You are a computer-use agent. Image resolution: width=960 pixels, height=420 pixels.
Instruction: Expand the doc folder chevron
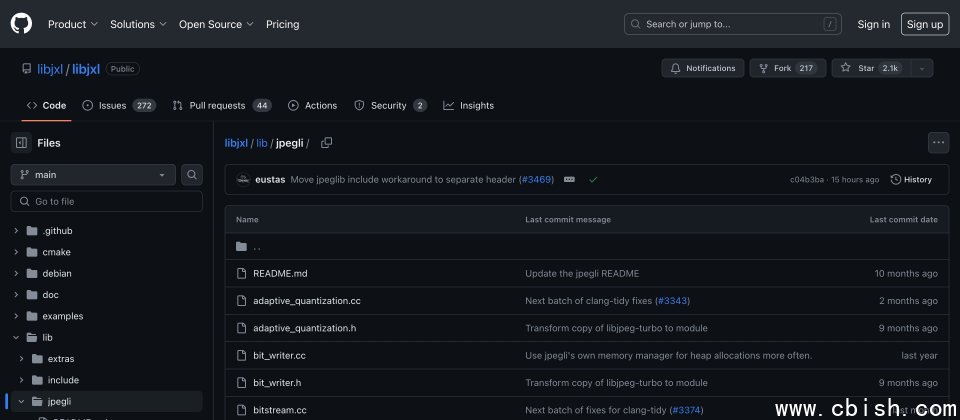coord(17,295)
